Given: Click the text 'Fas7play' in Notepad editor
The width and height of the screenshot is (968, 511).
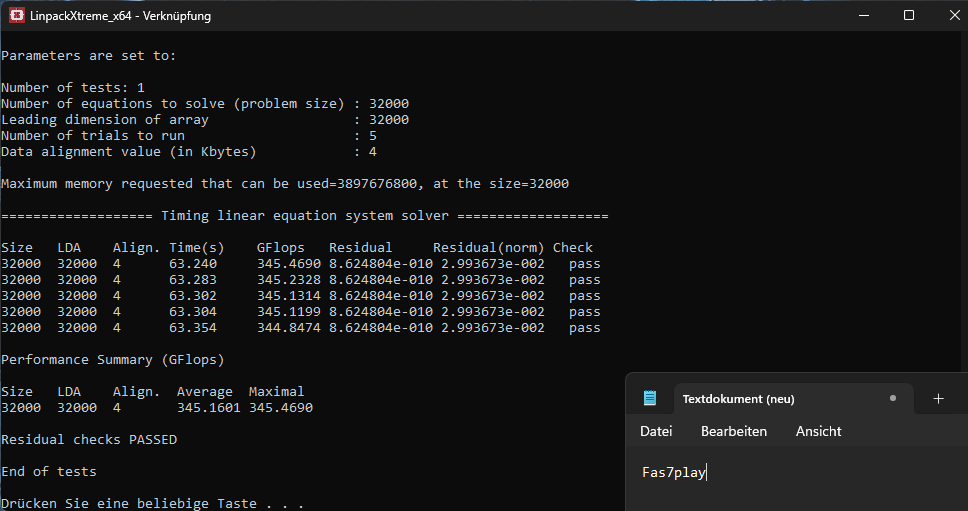Looking at the screenshot, I should click(674, 472).
